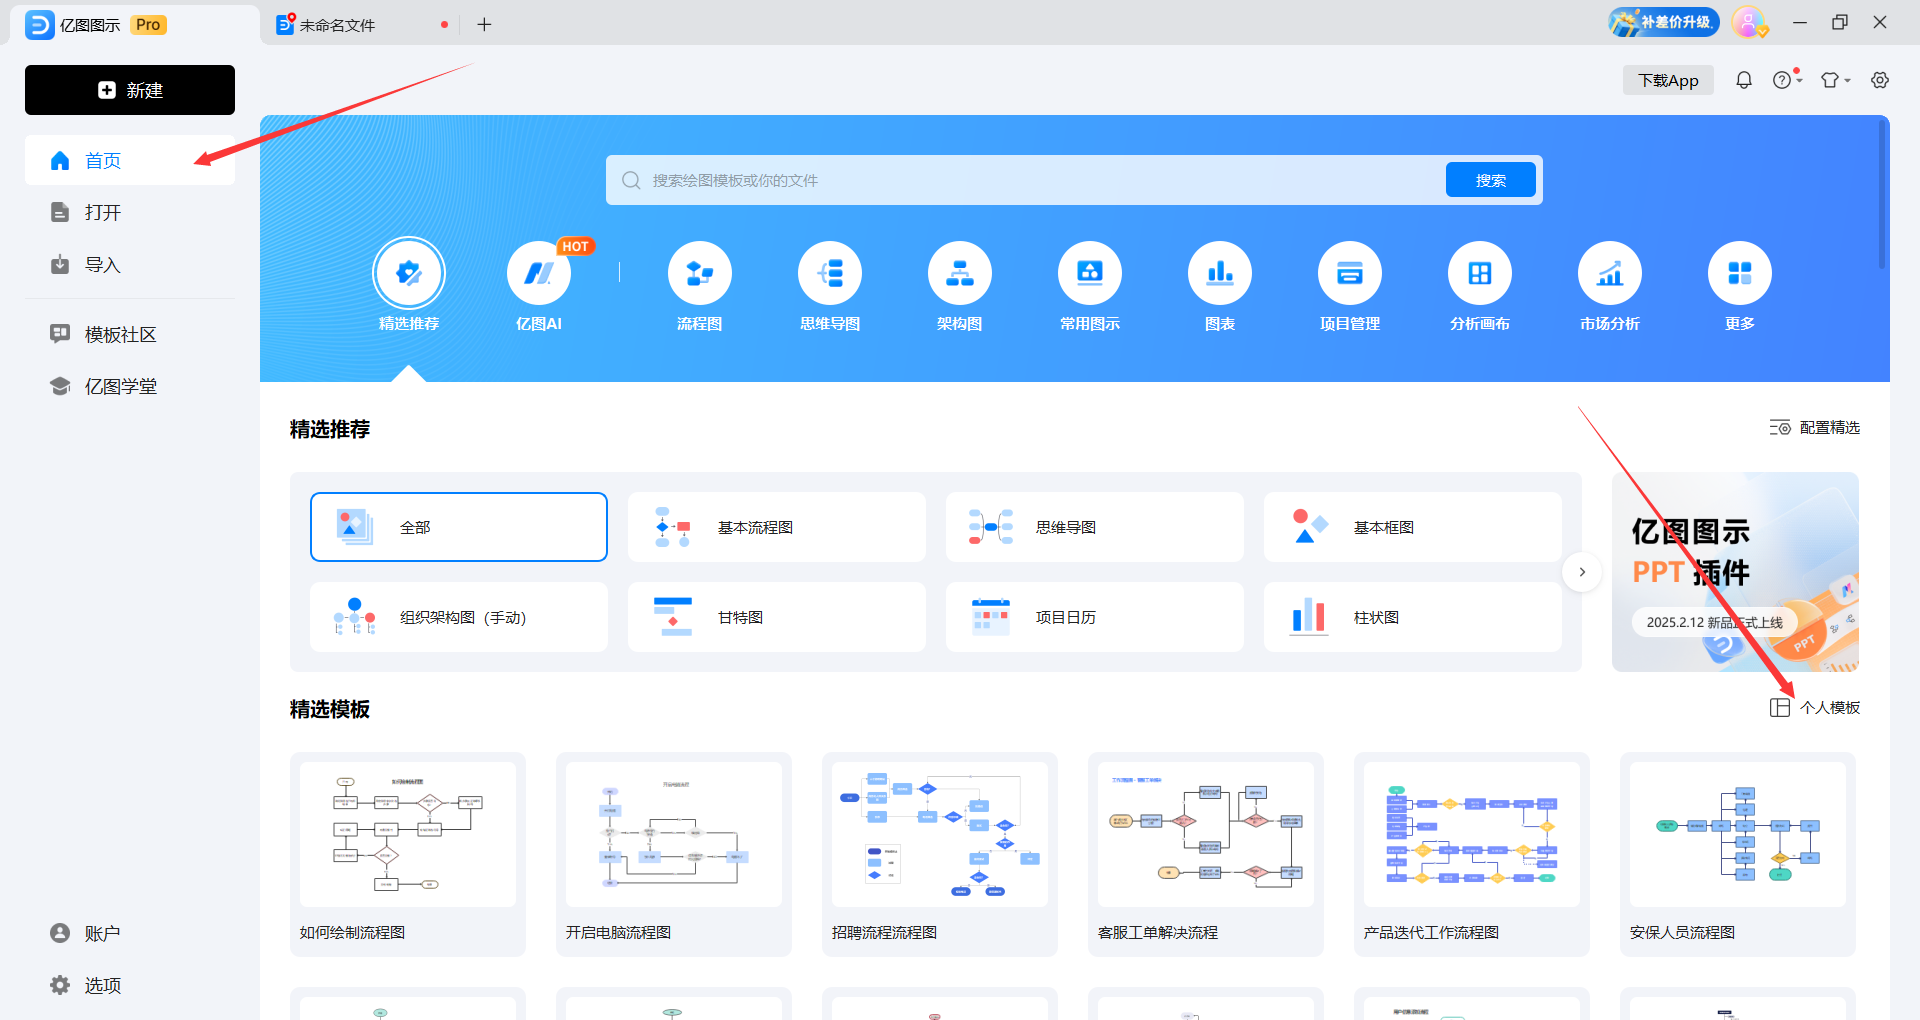Choose the 项目日历 diagram type
The image size is (1920, 1020).
(1095, 617)
